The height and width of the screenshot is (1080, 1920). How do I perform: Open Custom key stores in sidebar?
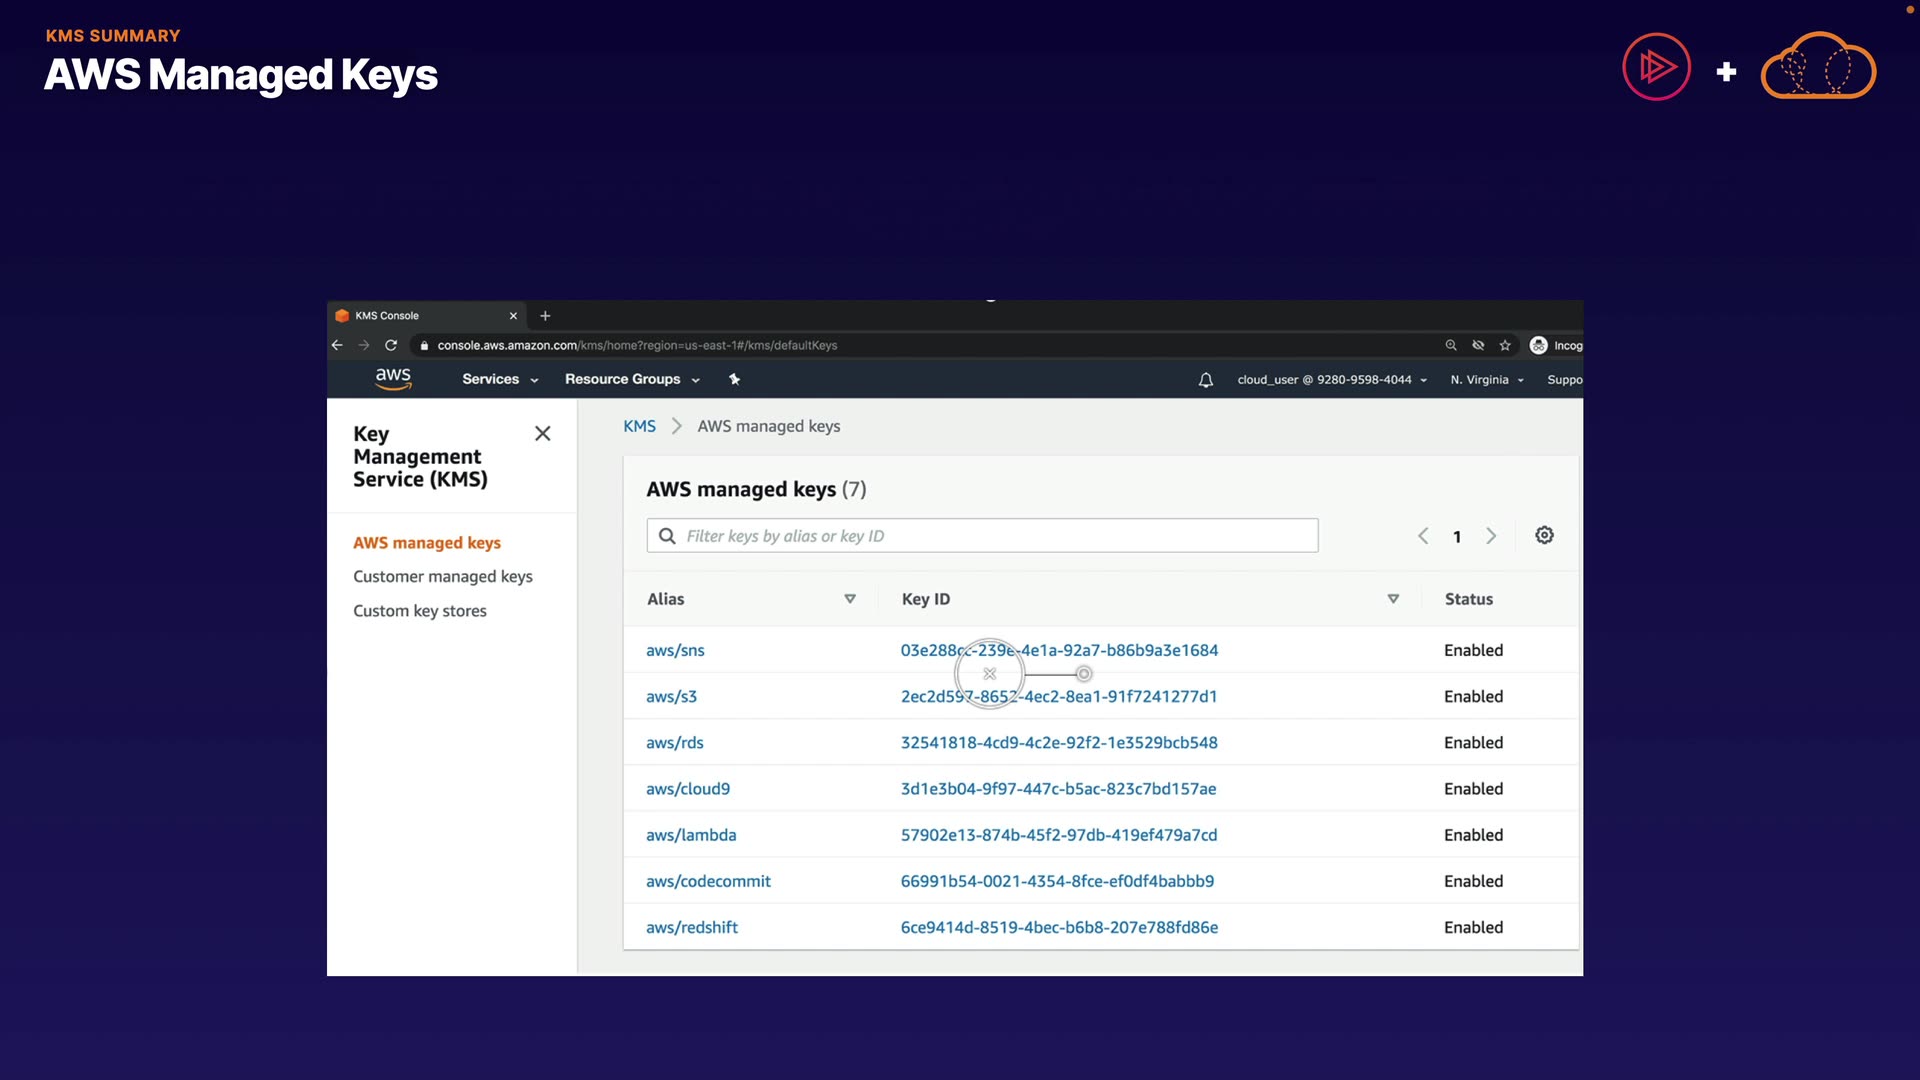[419, 611]
